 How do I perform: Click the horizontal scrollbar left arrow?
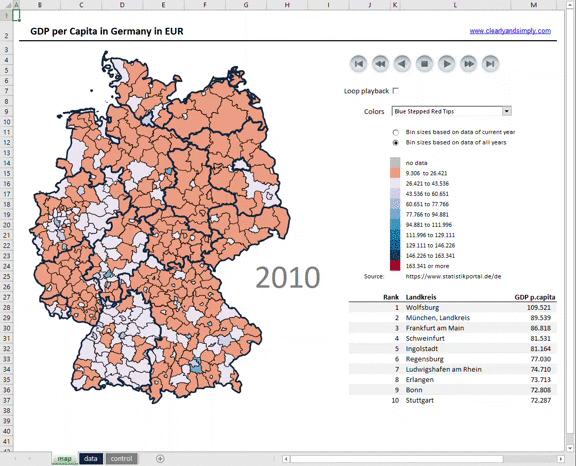tap(286, 459)
